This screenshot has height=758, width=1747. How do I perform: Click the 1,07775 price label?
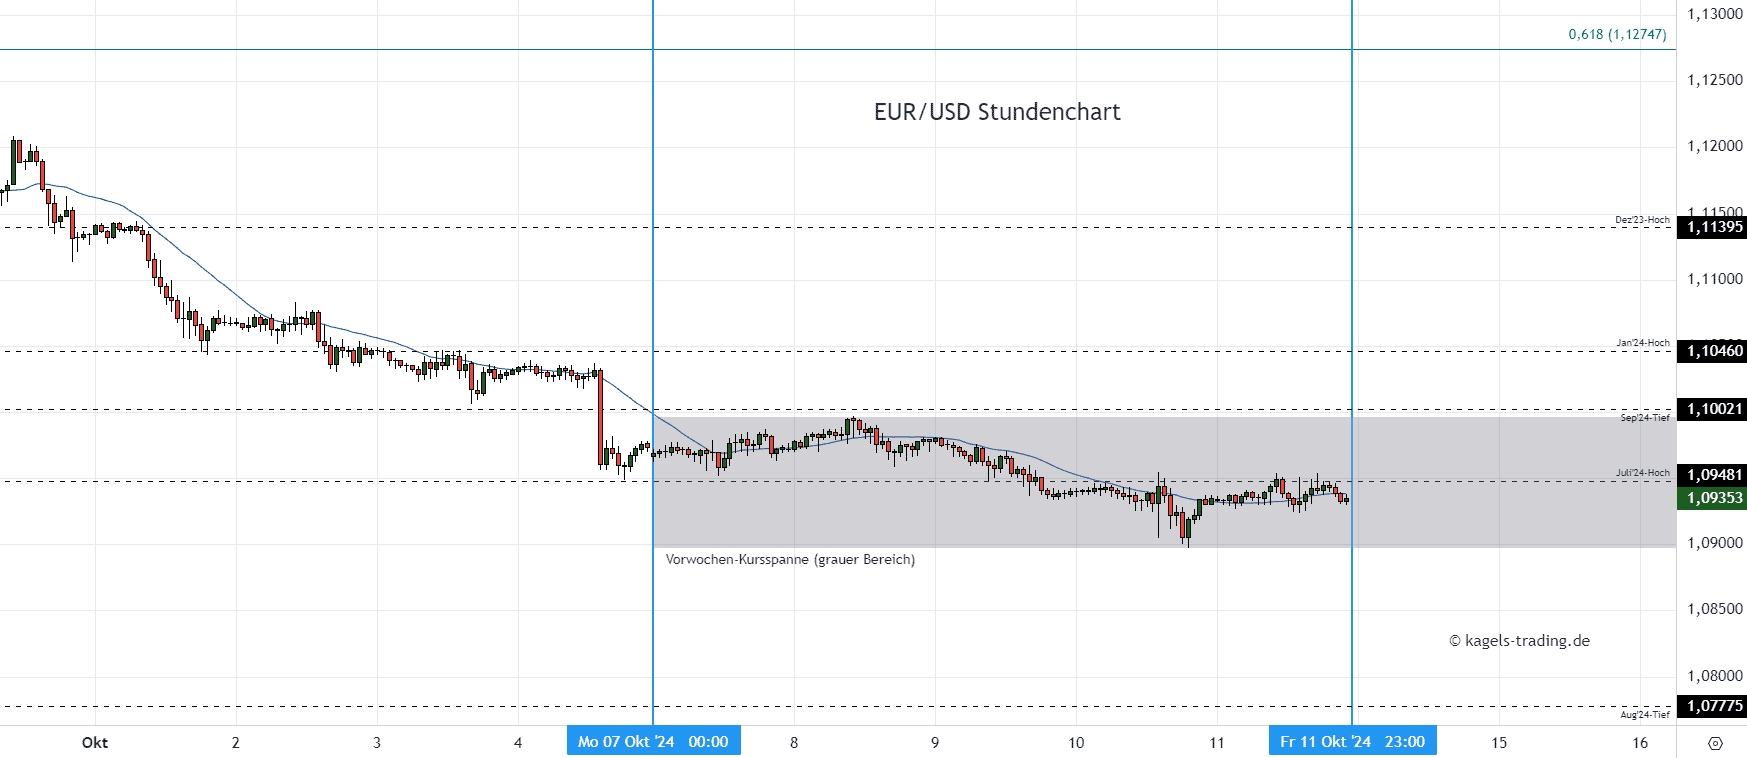pos(1712,706)
